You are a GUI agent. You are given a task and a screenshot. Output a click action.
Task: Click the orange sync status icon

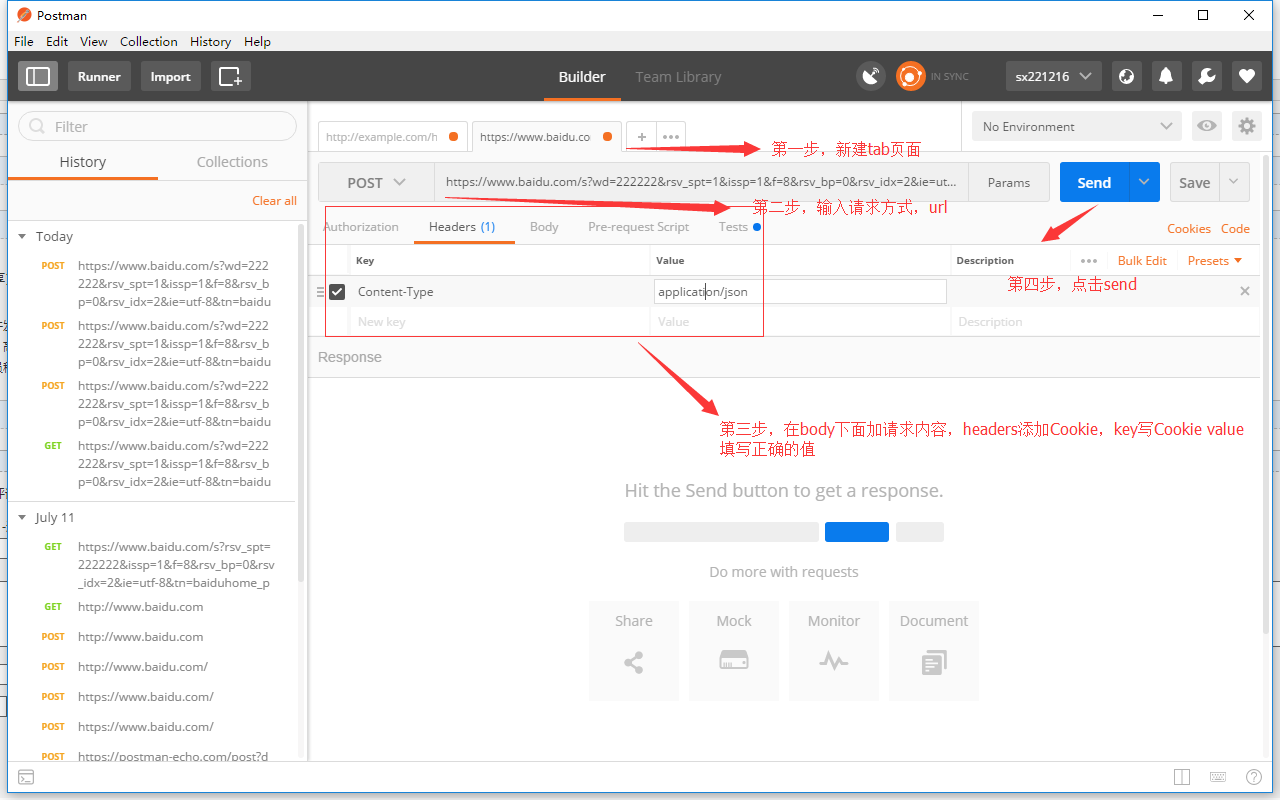coord(911,76)
